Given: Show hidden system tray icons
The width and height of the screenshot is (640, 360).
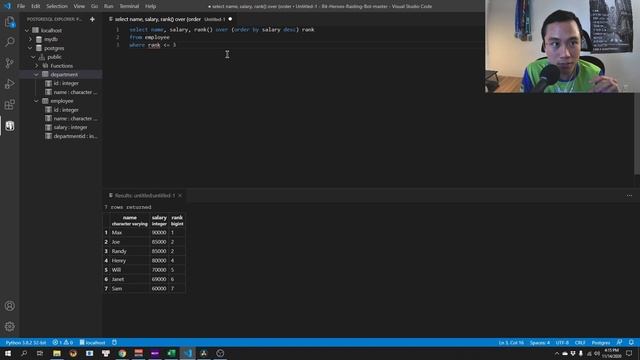Looking at the screenshot, I should click(x=556, y=353).
